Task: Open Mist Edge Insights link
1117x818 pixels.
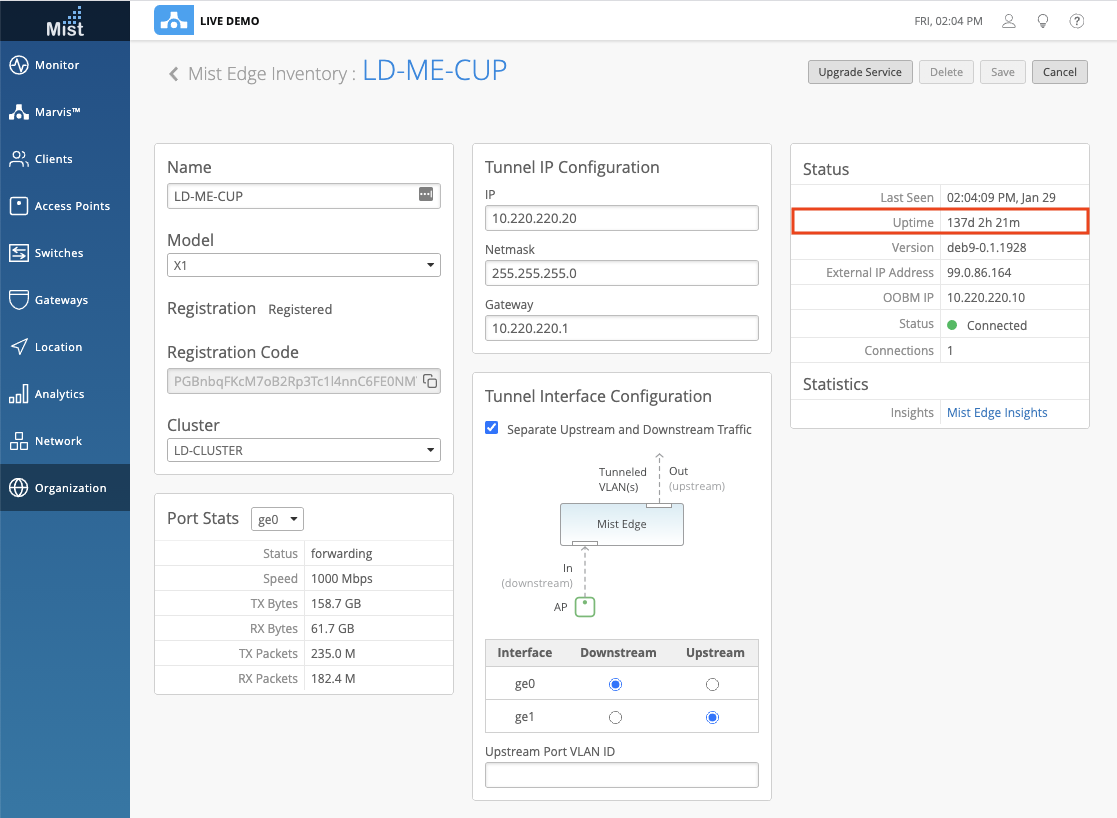Action: [997, 413]
